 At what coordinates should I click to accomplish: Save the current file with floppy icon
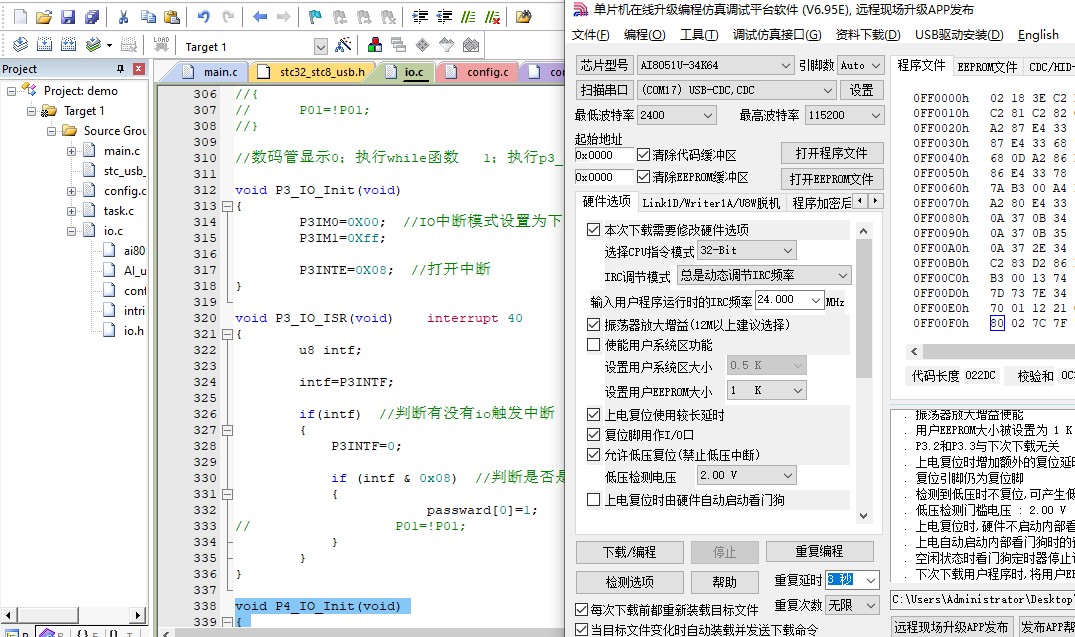point(68,16)
